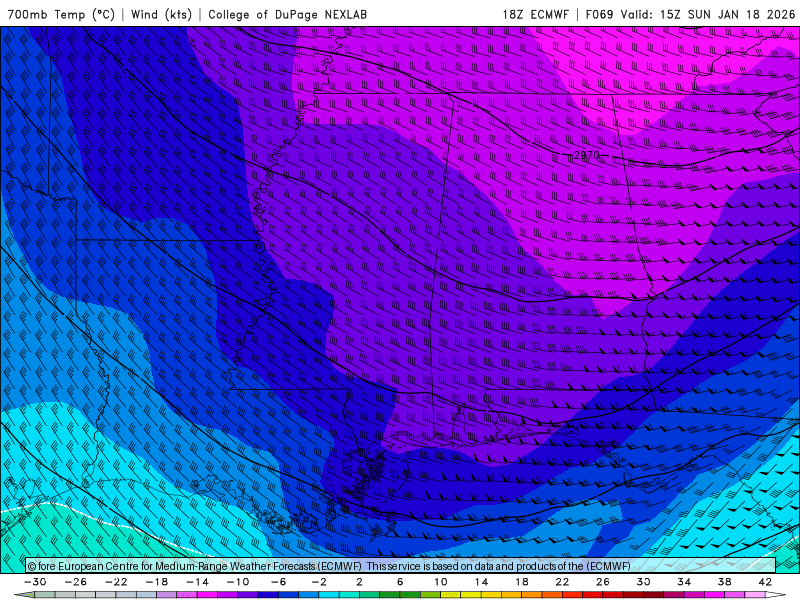Click the 22 color scale label

pyautogui.click(x=562, y=582)
